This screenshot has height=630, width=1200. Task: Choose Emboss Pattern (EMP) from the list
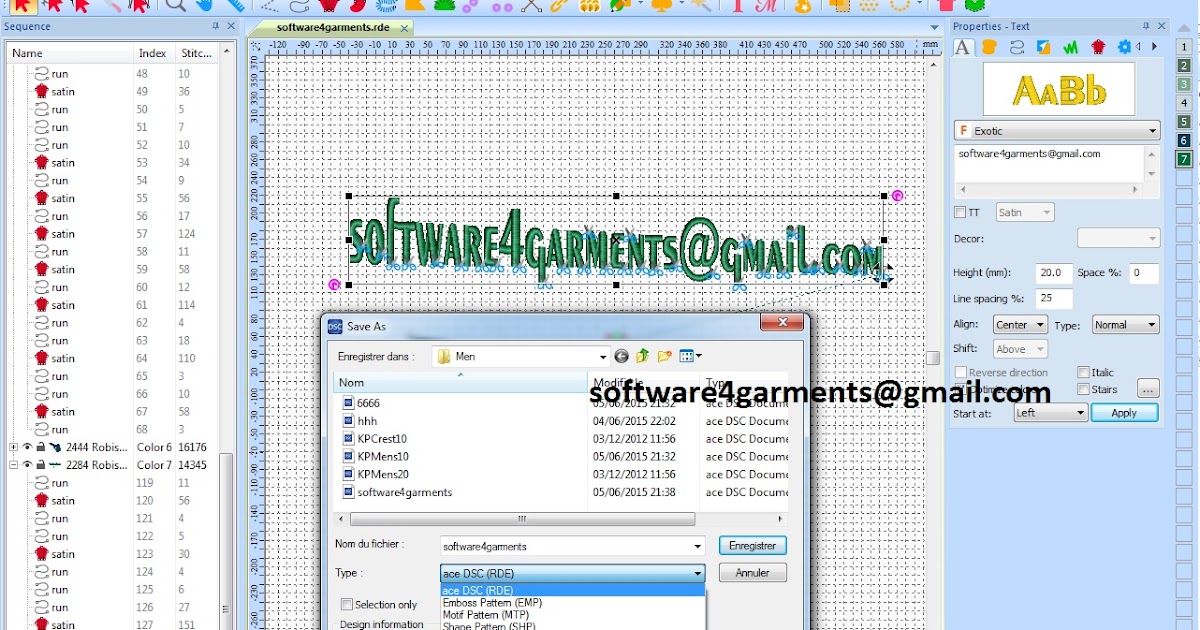[491, 603]
